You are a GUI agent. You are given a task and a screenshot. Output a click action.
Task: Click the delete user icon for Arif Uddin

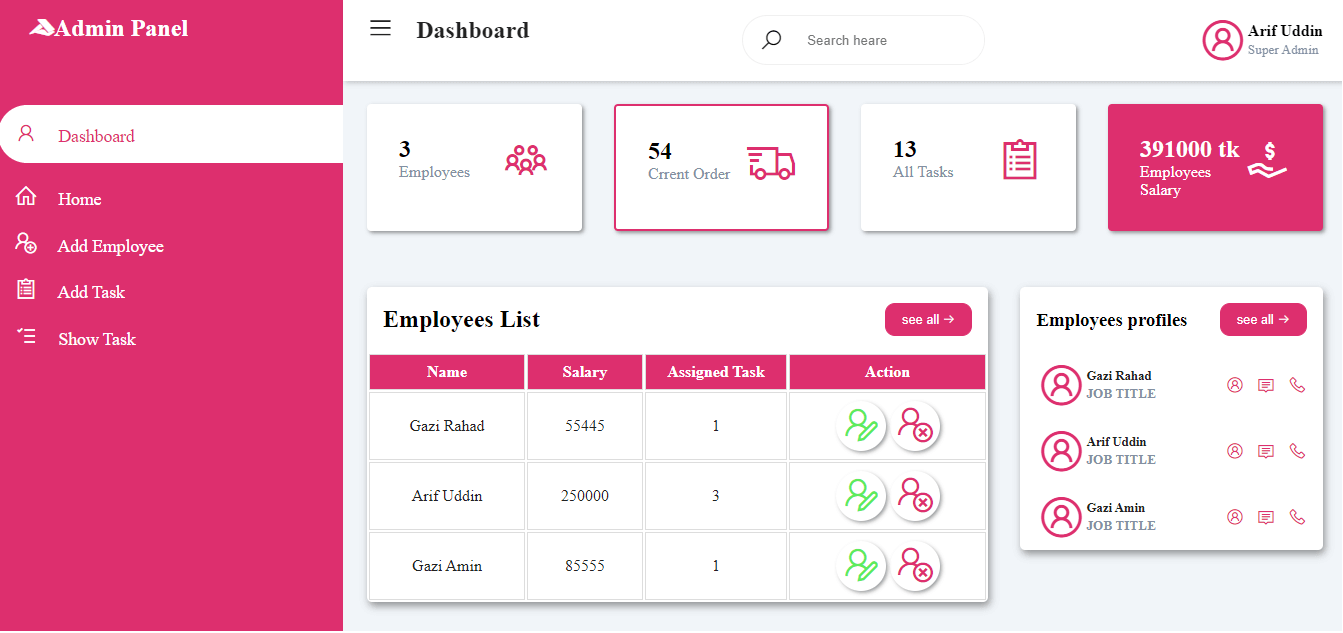pyautogui.click(x=915, y=496)
